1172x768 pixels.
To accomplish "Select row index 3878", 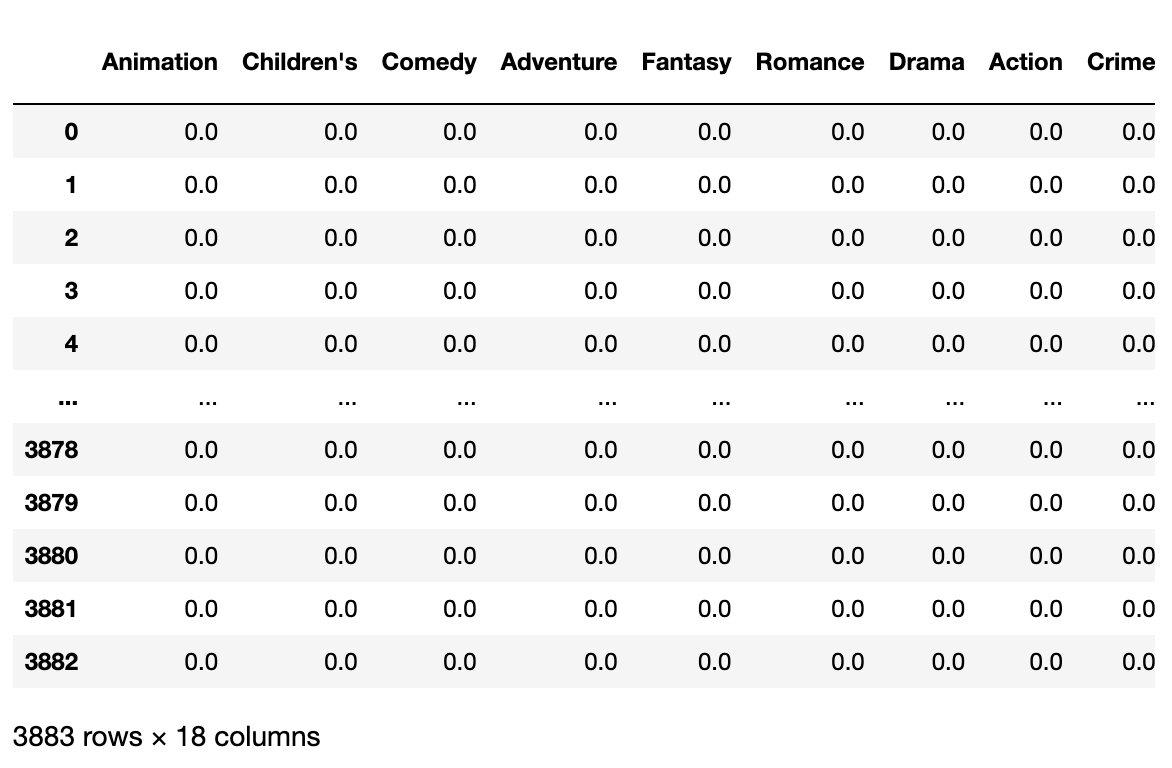I will pyautogui.click(x=52, y=450).
